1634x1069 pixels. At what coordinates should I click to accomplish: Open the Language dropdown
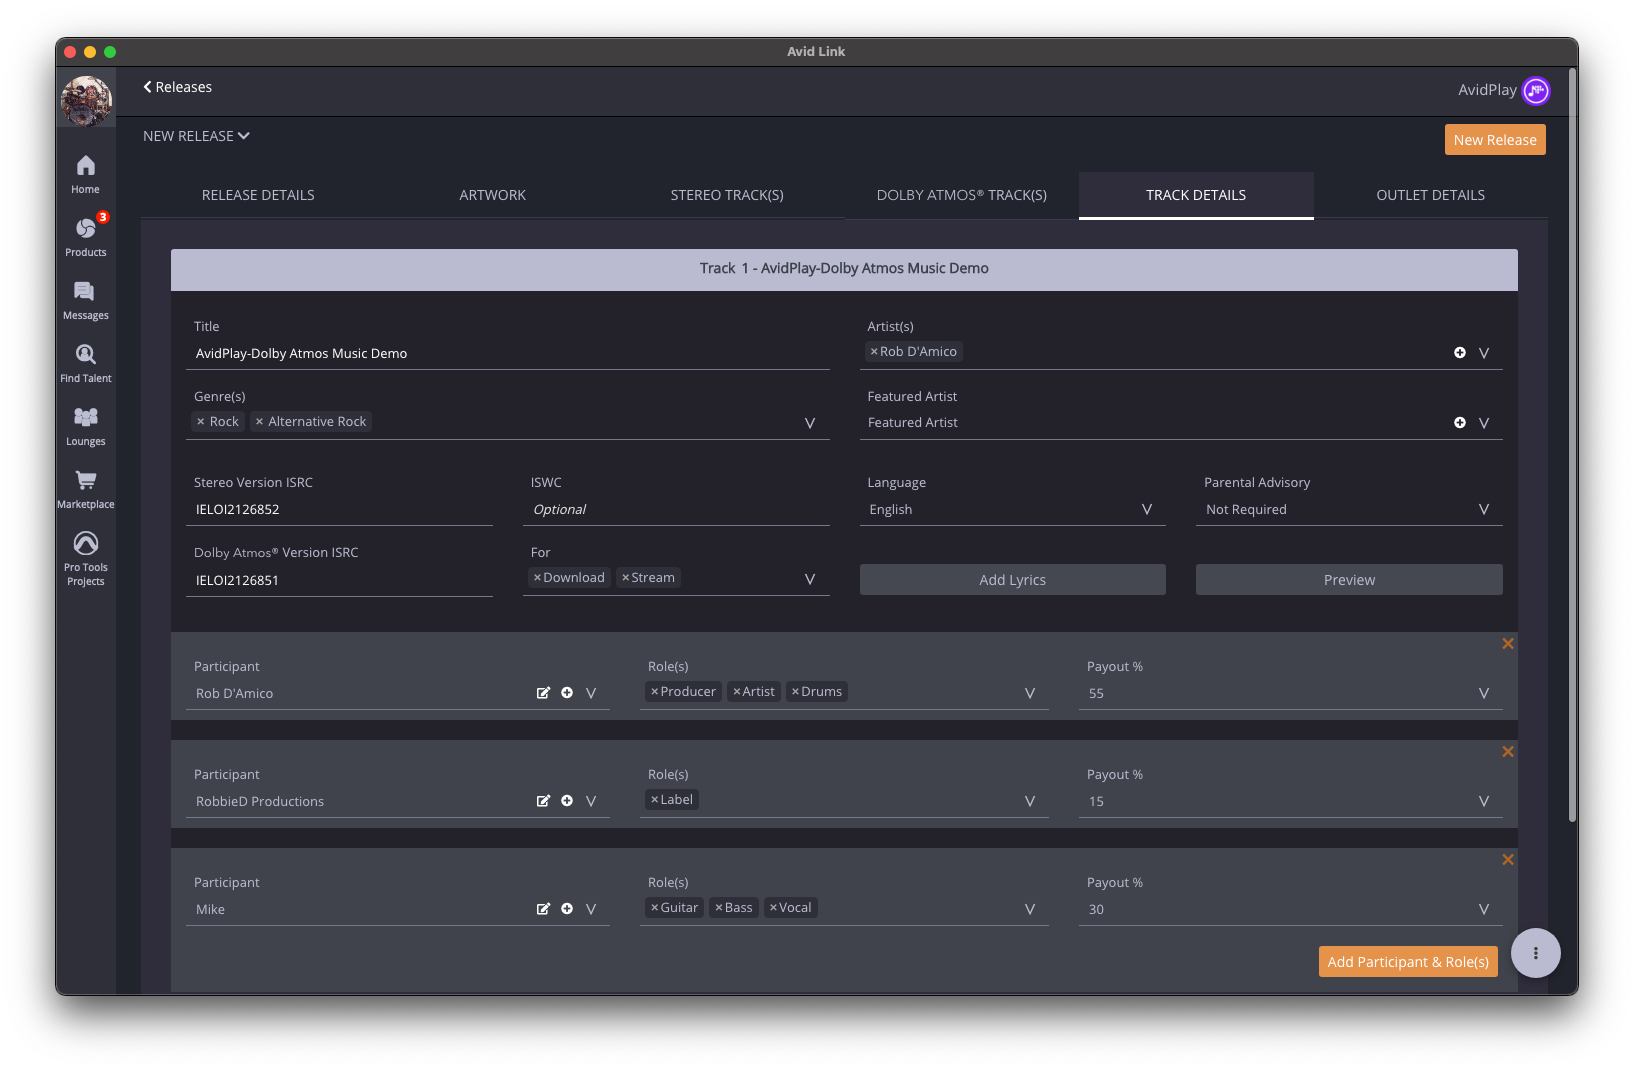(x=1013, y=510)
